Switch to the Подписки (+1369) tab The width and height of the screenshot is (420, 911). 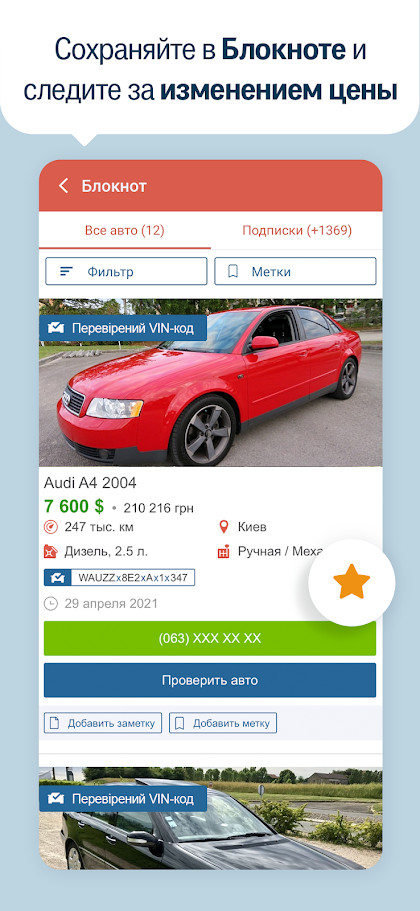[x=297, y=231]
